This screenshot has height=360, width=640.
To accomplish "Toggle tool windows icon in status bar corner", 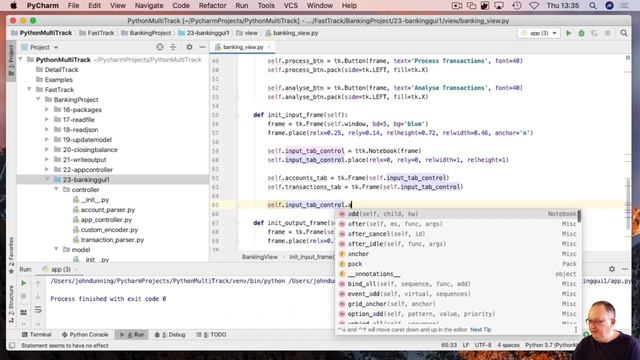I will (12, 345).
